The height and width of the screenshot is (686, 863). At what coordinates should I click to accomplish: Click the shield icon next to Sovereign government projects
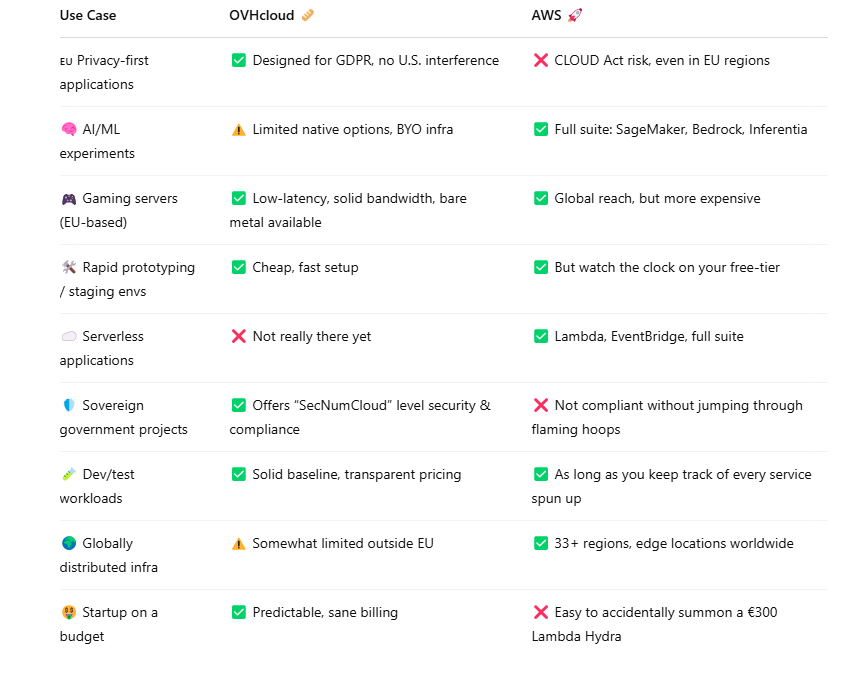tap(69, 405)
